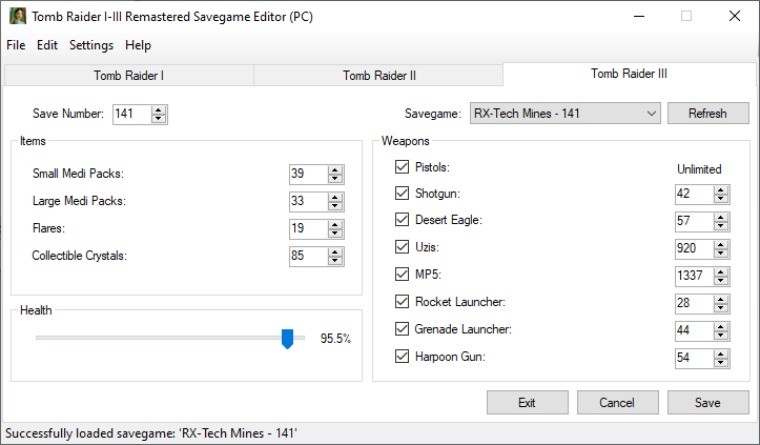
Task: Decrease Harpoon Gun ammo with down arrow
Action: [x=721, y=363]
